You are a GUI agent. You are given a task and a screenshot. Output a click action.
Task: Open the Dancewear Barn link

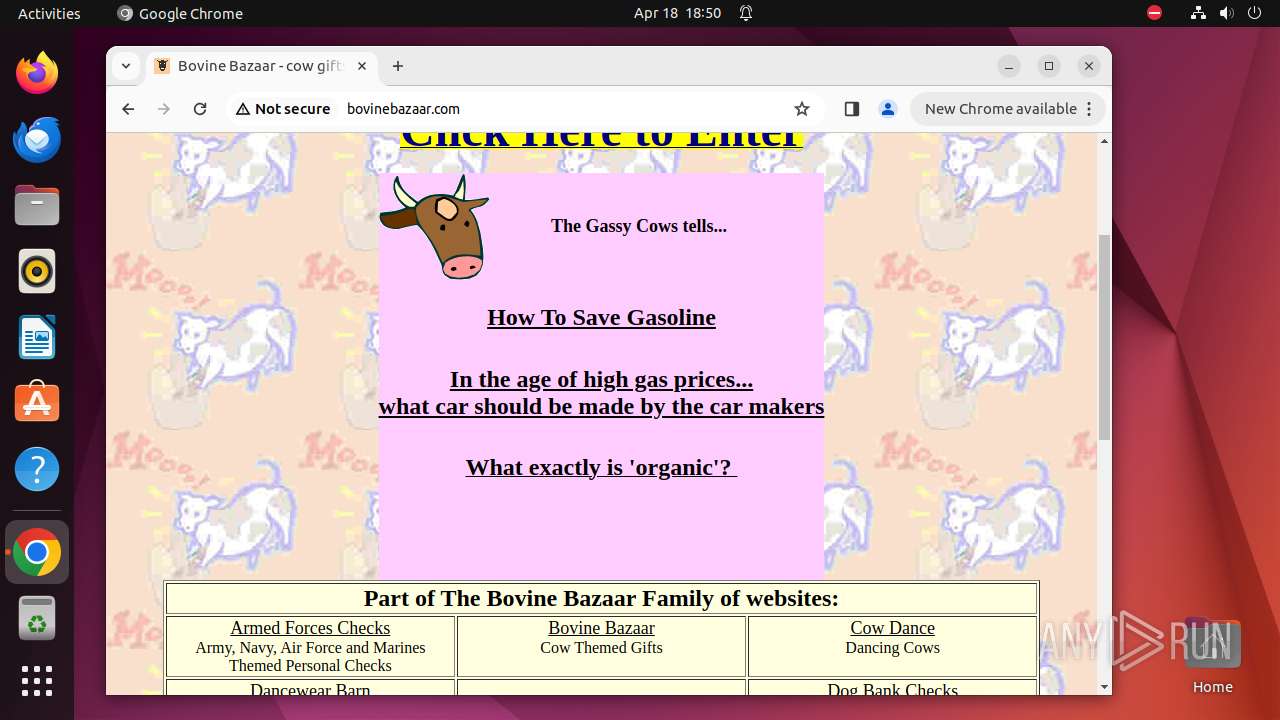310,689
